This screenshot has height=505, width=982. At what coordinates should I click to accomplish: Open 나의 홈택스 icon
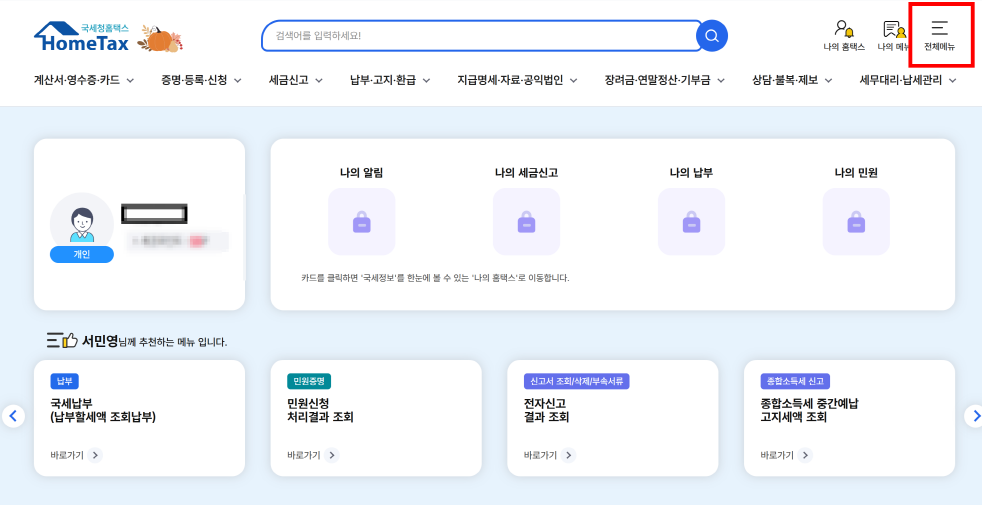point(844,35)
